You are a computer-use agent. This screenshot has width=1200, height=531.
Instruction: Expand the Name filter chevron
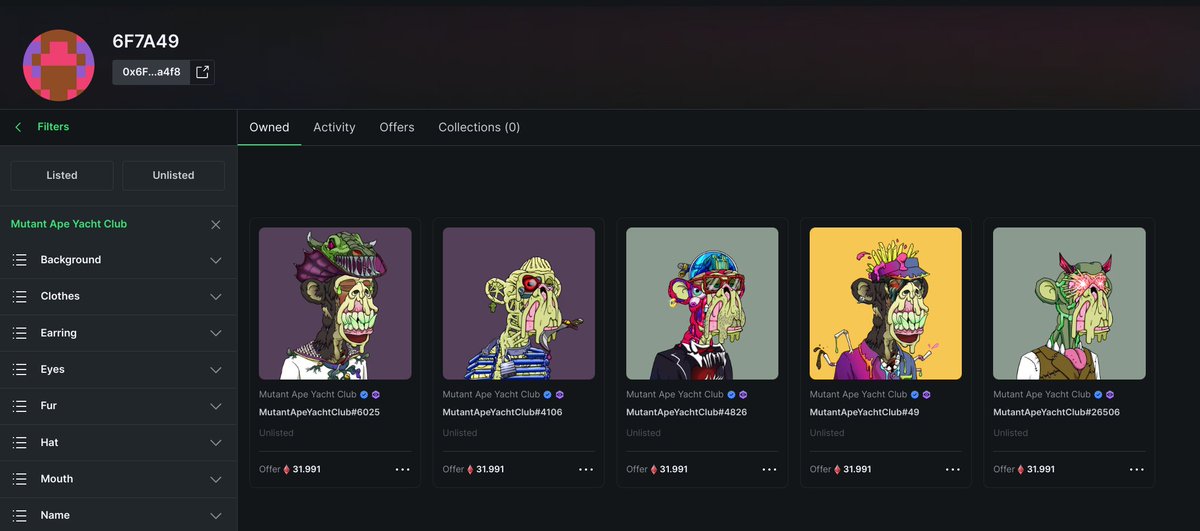pyautogui.click(x=216, y=515)
